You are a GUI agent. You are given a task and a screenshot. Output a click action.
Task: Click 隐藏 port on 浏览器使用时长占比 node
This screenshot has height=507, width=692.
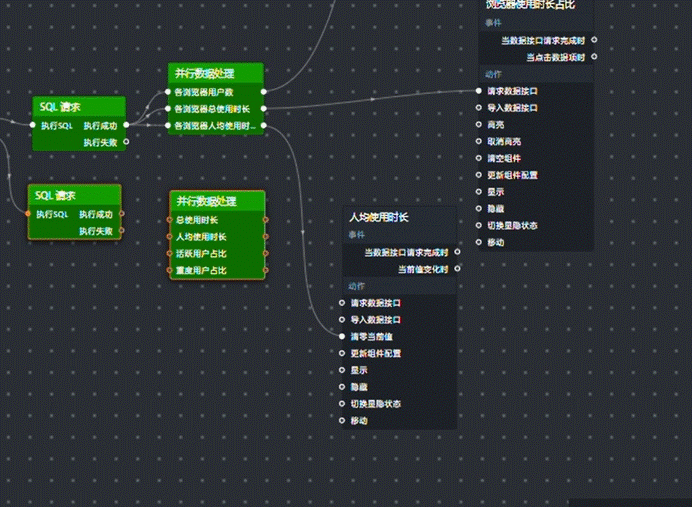(478, 208)
